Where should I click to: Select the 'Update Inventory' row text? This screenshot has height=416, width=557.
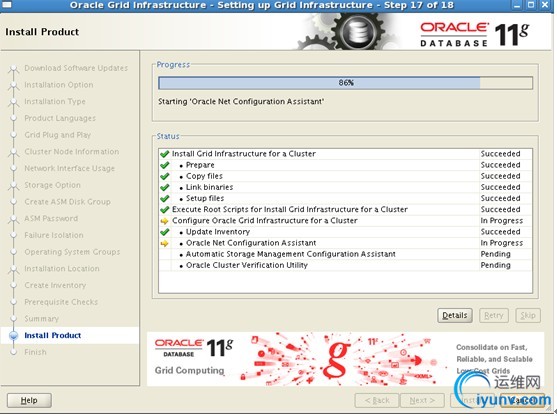click(218, 232)
